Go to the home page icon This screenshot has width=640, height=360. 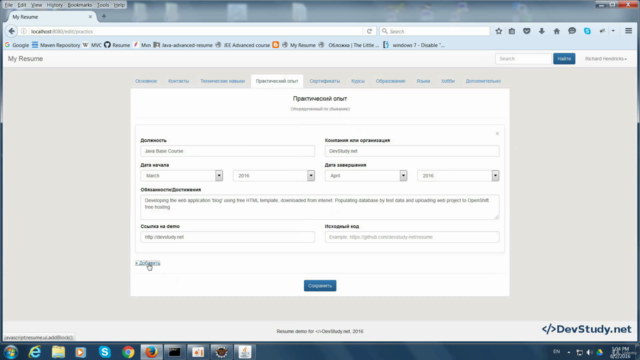click(x=556, y=31)
